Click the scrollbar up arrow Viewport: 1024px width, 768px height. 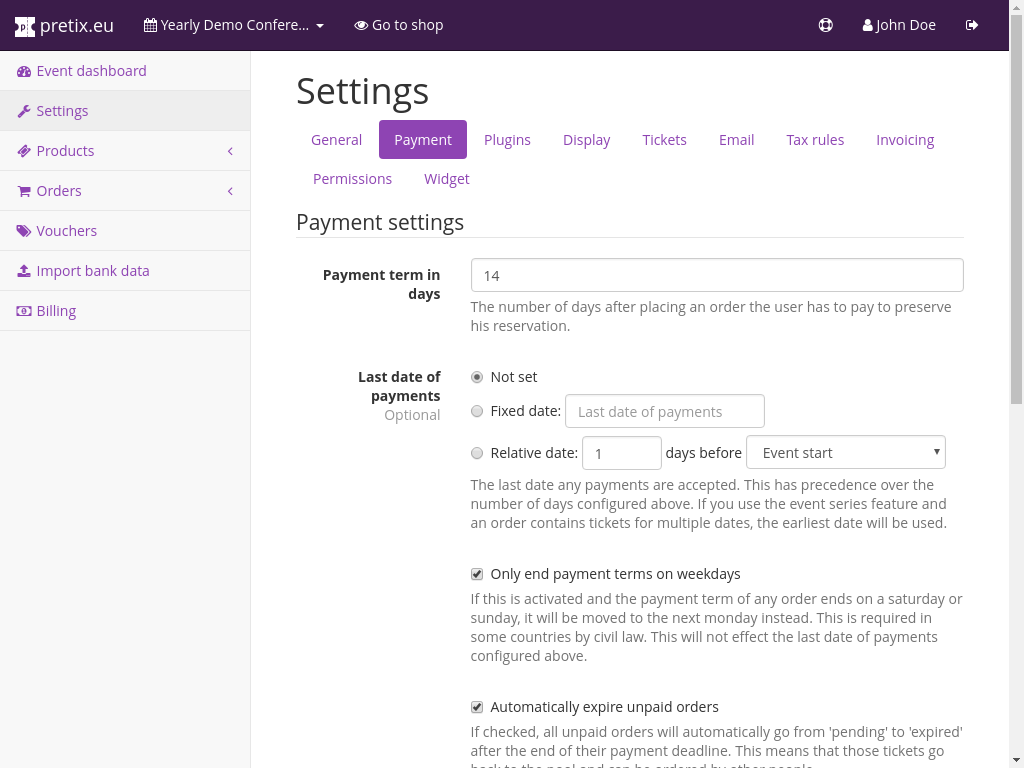(x=1016, y=7)
